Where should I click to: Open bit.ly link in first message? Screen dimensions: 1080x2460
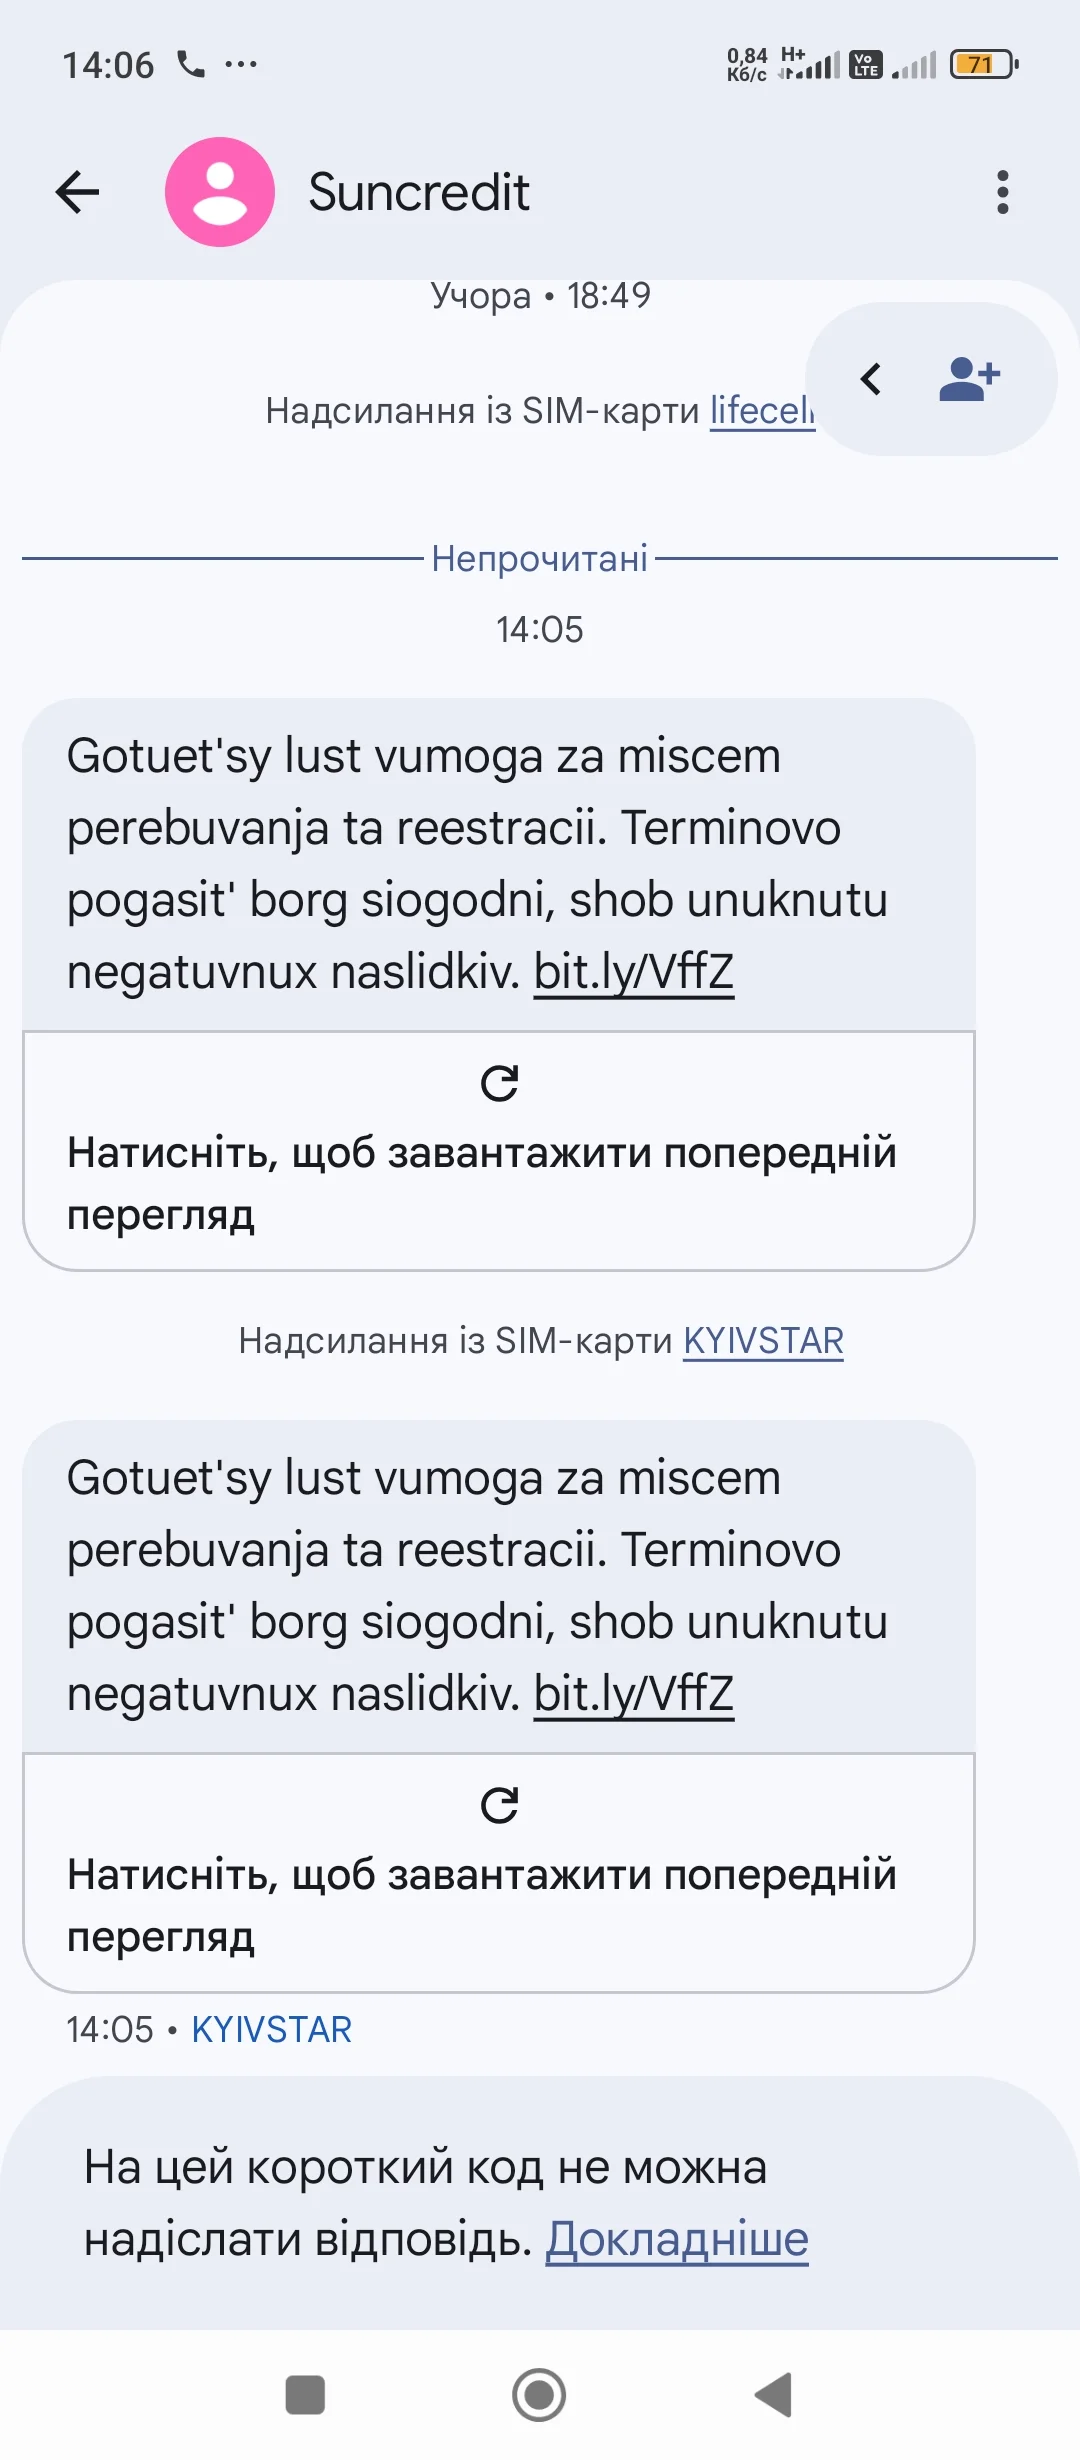pyautogui.click(x=634, y=972)
